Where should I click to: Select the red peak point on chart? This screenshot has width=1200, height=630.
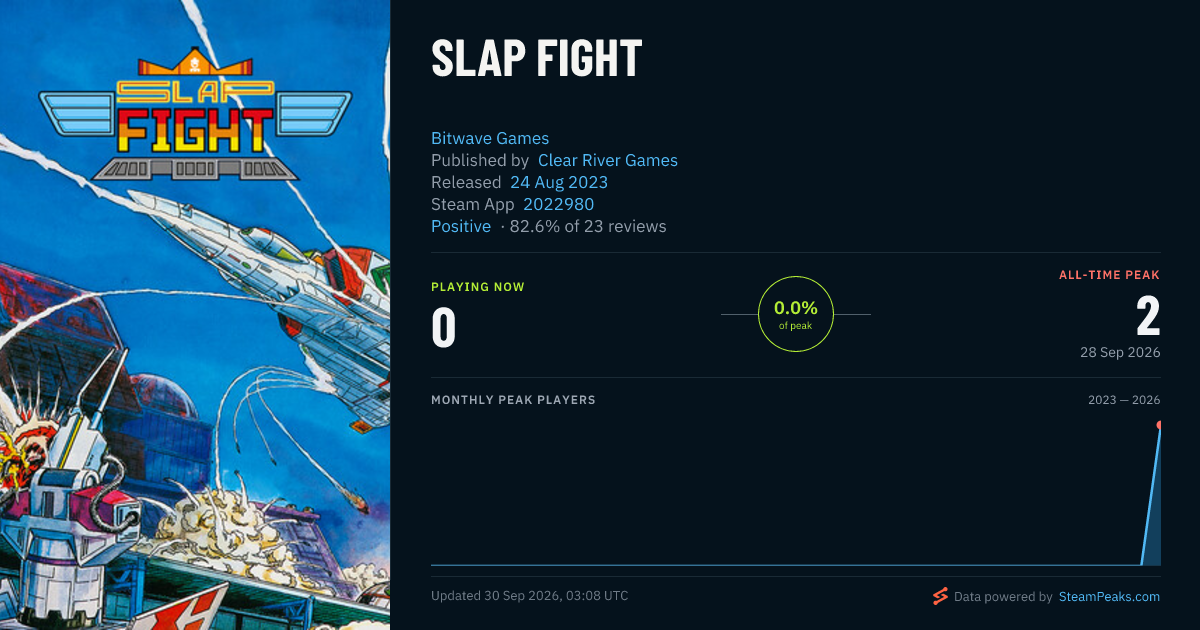[1160, 425]
